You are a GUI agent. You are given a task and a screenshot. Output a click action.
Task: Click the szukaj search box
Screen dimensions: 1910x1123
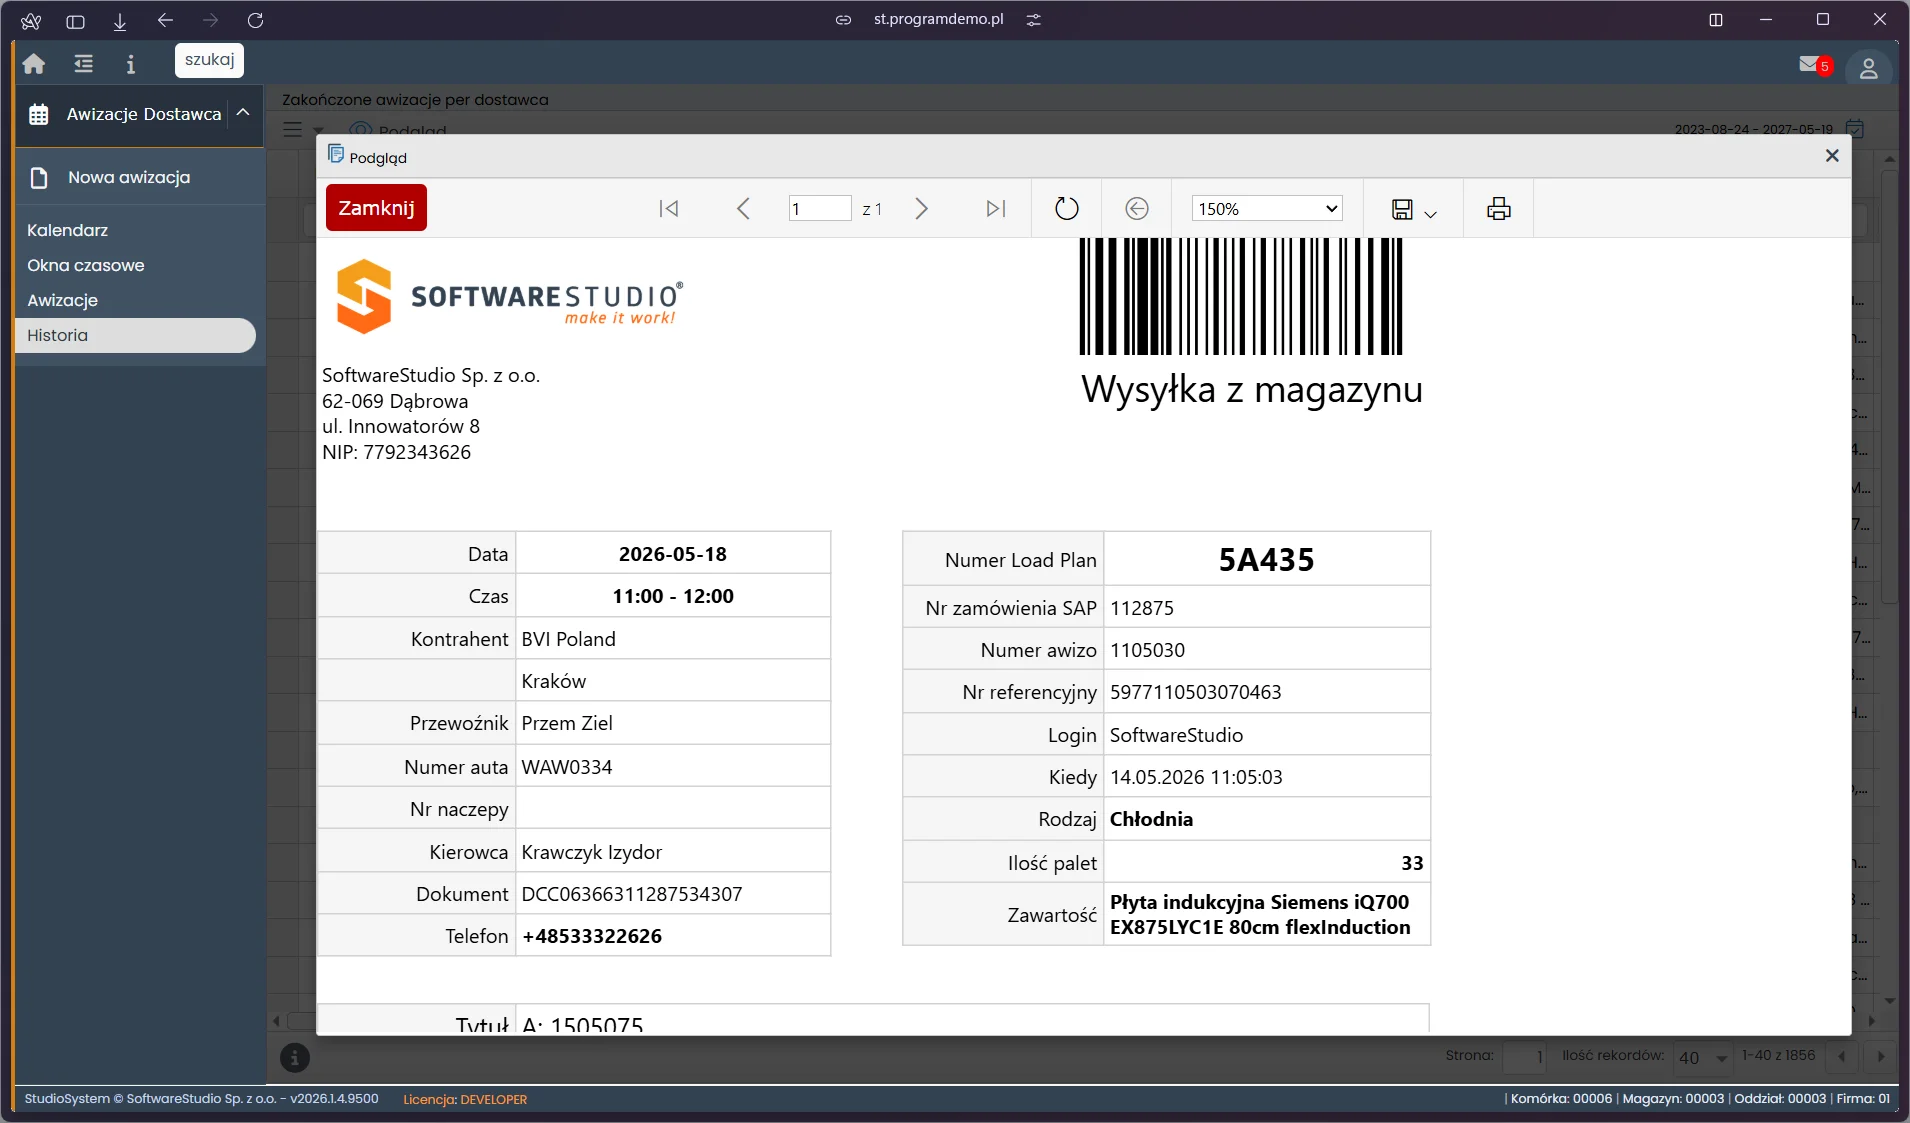pyautogui.click(x=209, y=60)
